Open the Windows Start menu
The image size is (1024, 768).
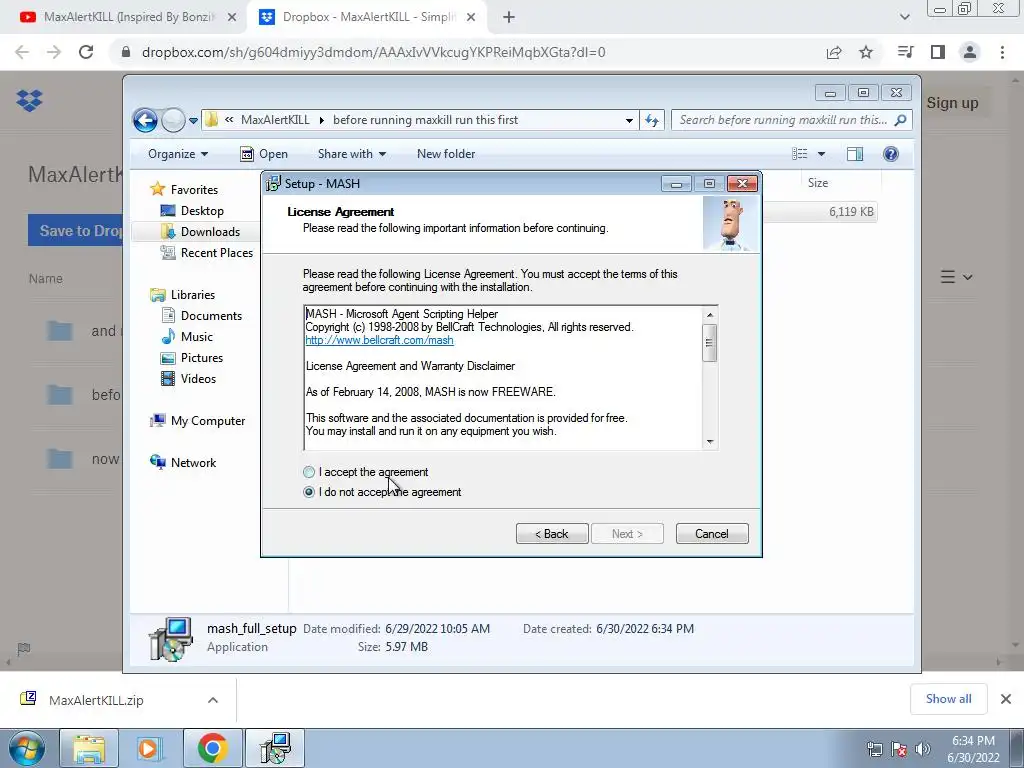tap(27, 748)
